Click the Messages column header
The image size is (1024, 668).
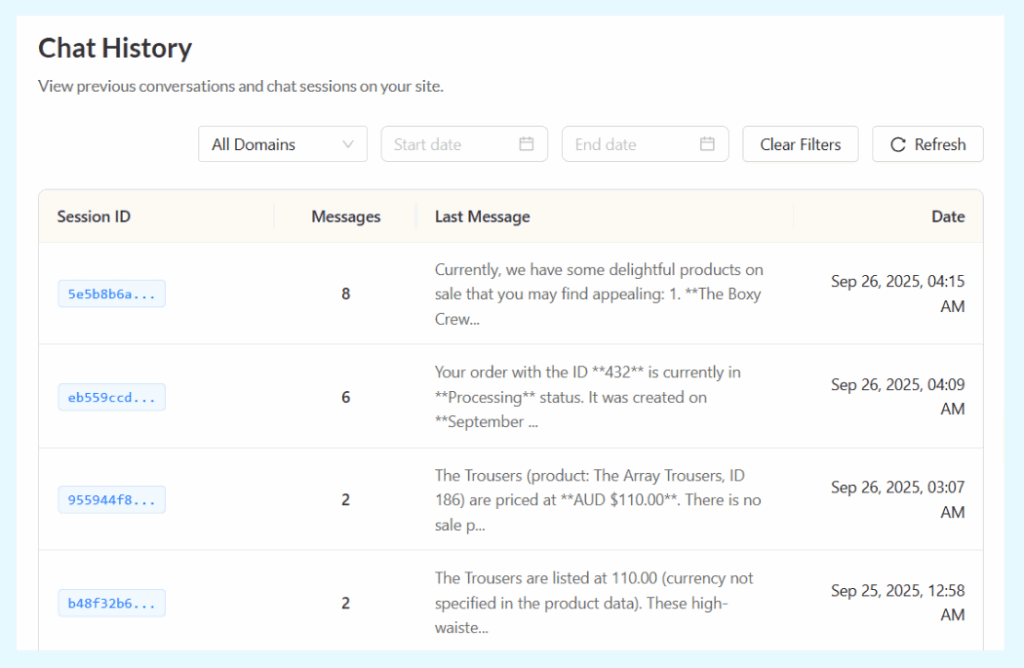tap(345, 216)
